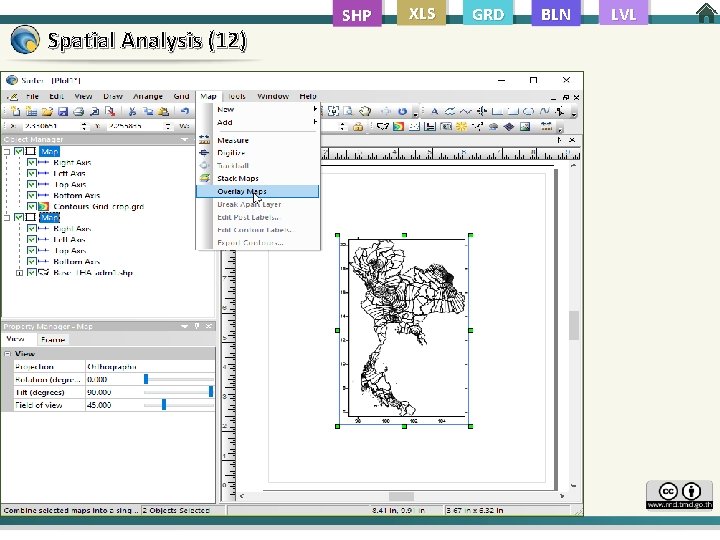This screenshot has width=720, height=540.
Task: Toggle visibility of first Map object
Action: pyautogui.click(x=19, y=152)
